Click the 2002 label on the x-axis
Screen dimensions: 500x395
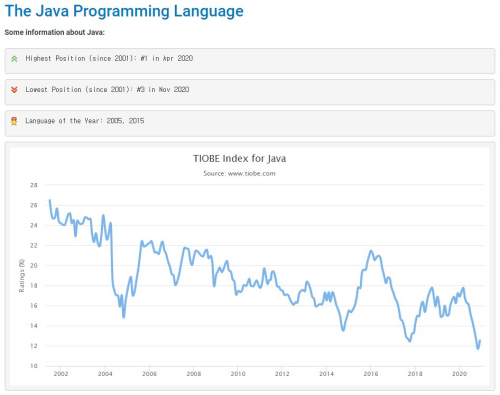[61, 374]
